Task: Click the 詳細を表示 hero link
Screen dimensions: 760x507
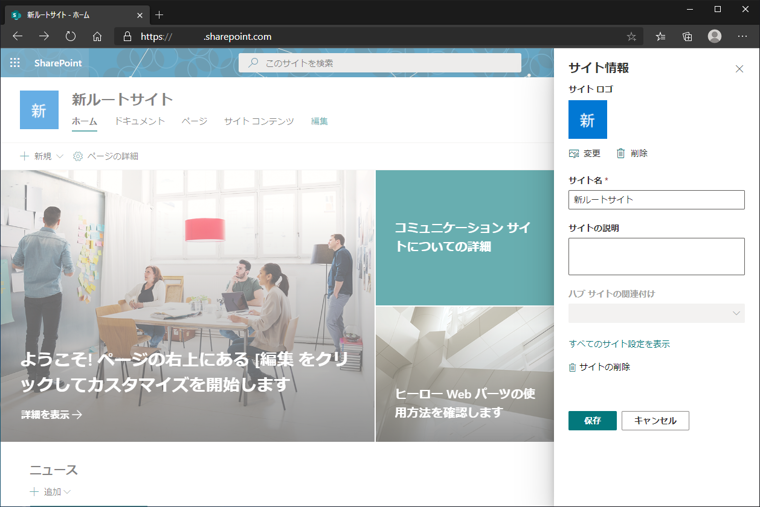Action: pos(52,414)
